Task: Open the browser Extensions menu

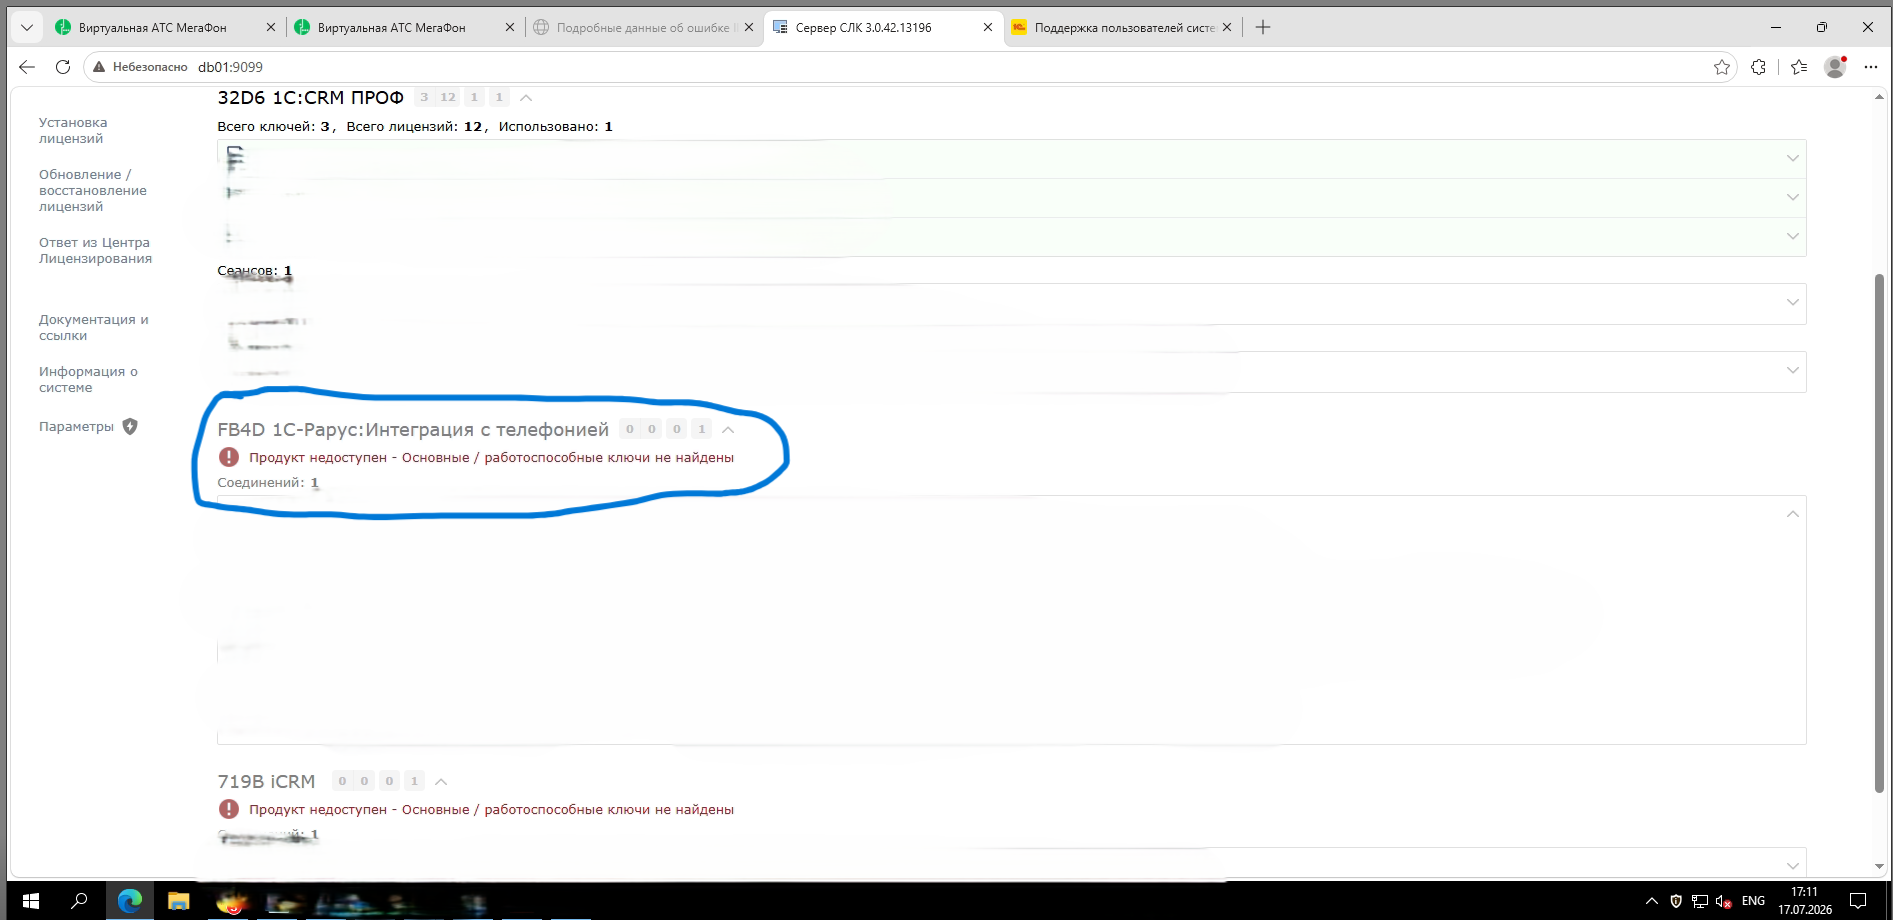Action: pos(1759,67)
